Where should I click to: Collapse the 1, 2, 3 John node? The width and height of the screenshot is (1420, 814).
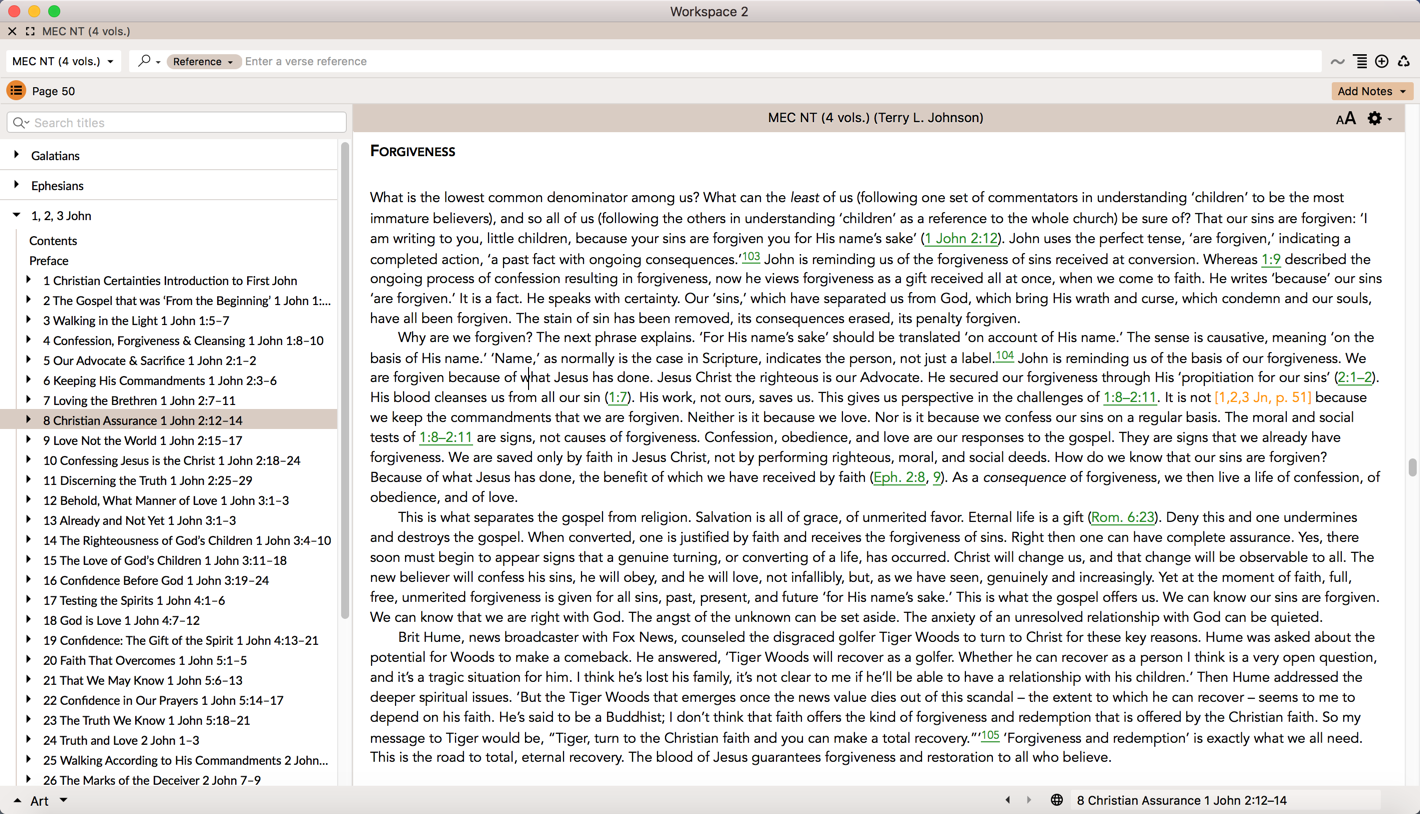(x=16, y=215)
